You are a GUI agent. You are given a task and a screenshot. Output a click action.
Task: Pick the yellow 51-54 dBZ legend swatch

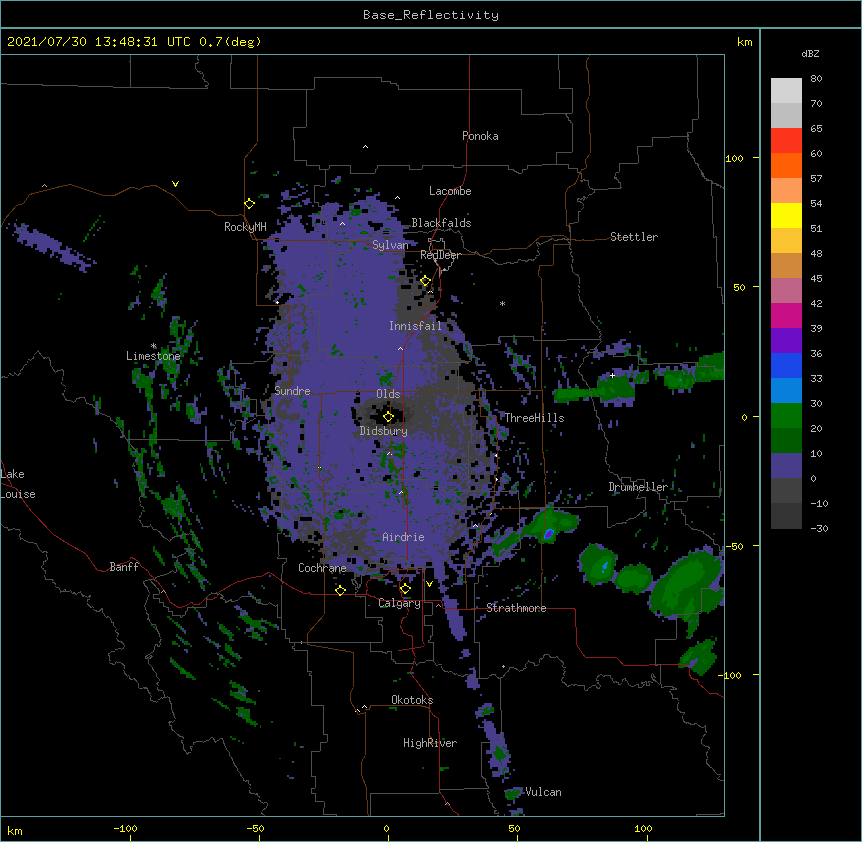pos(786,215)
